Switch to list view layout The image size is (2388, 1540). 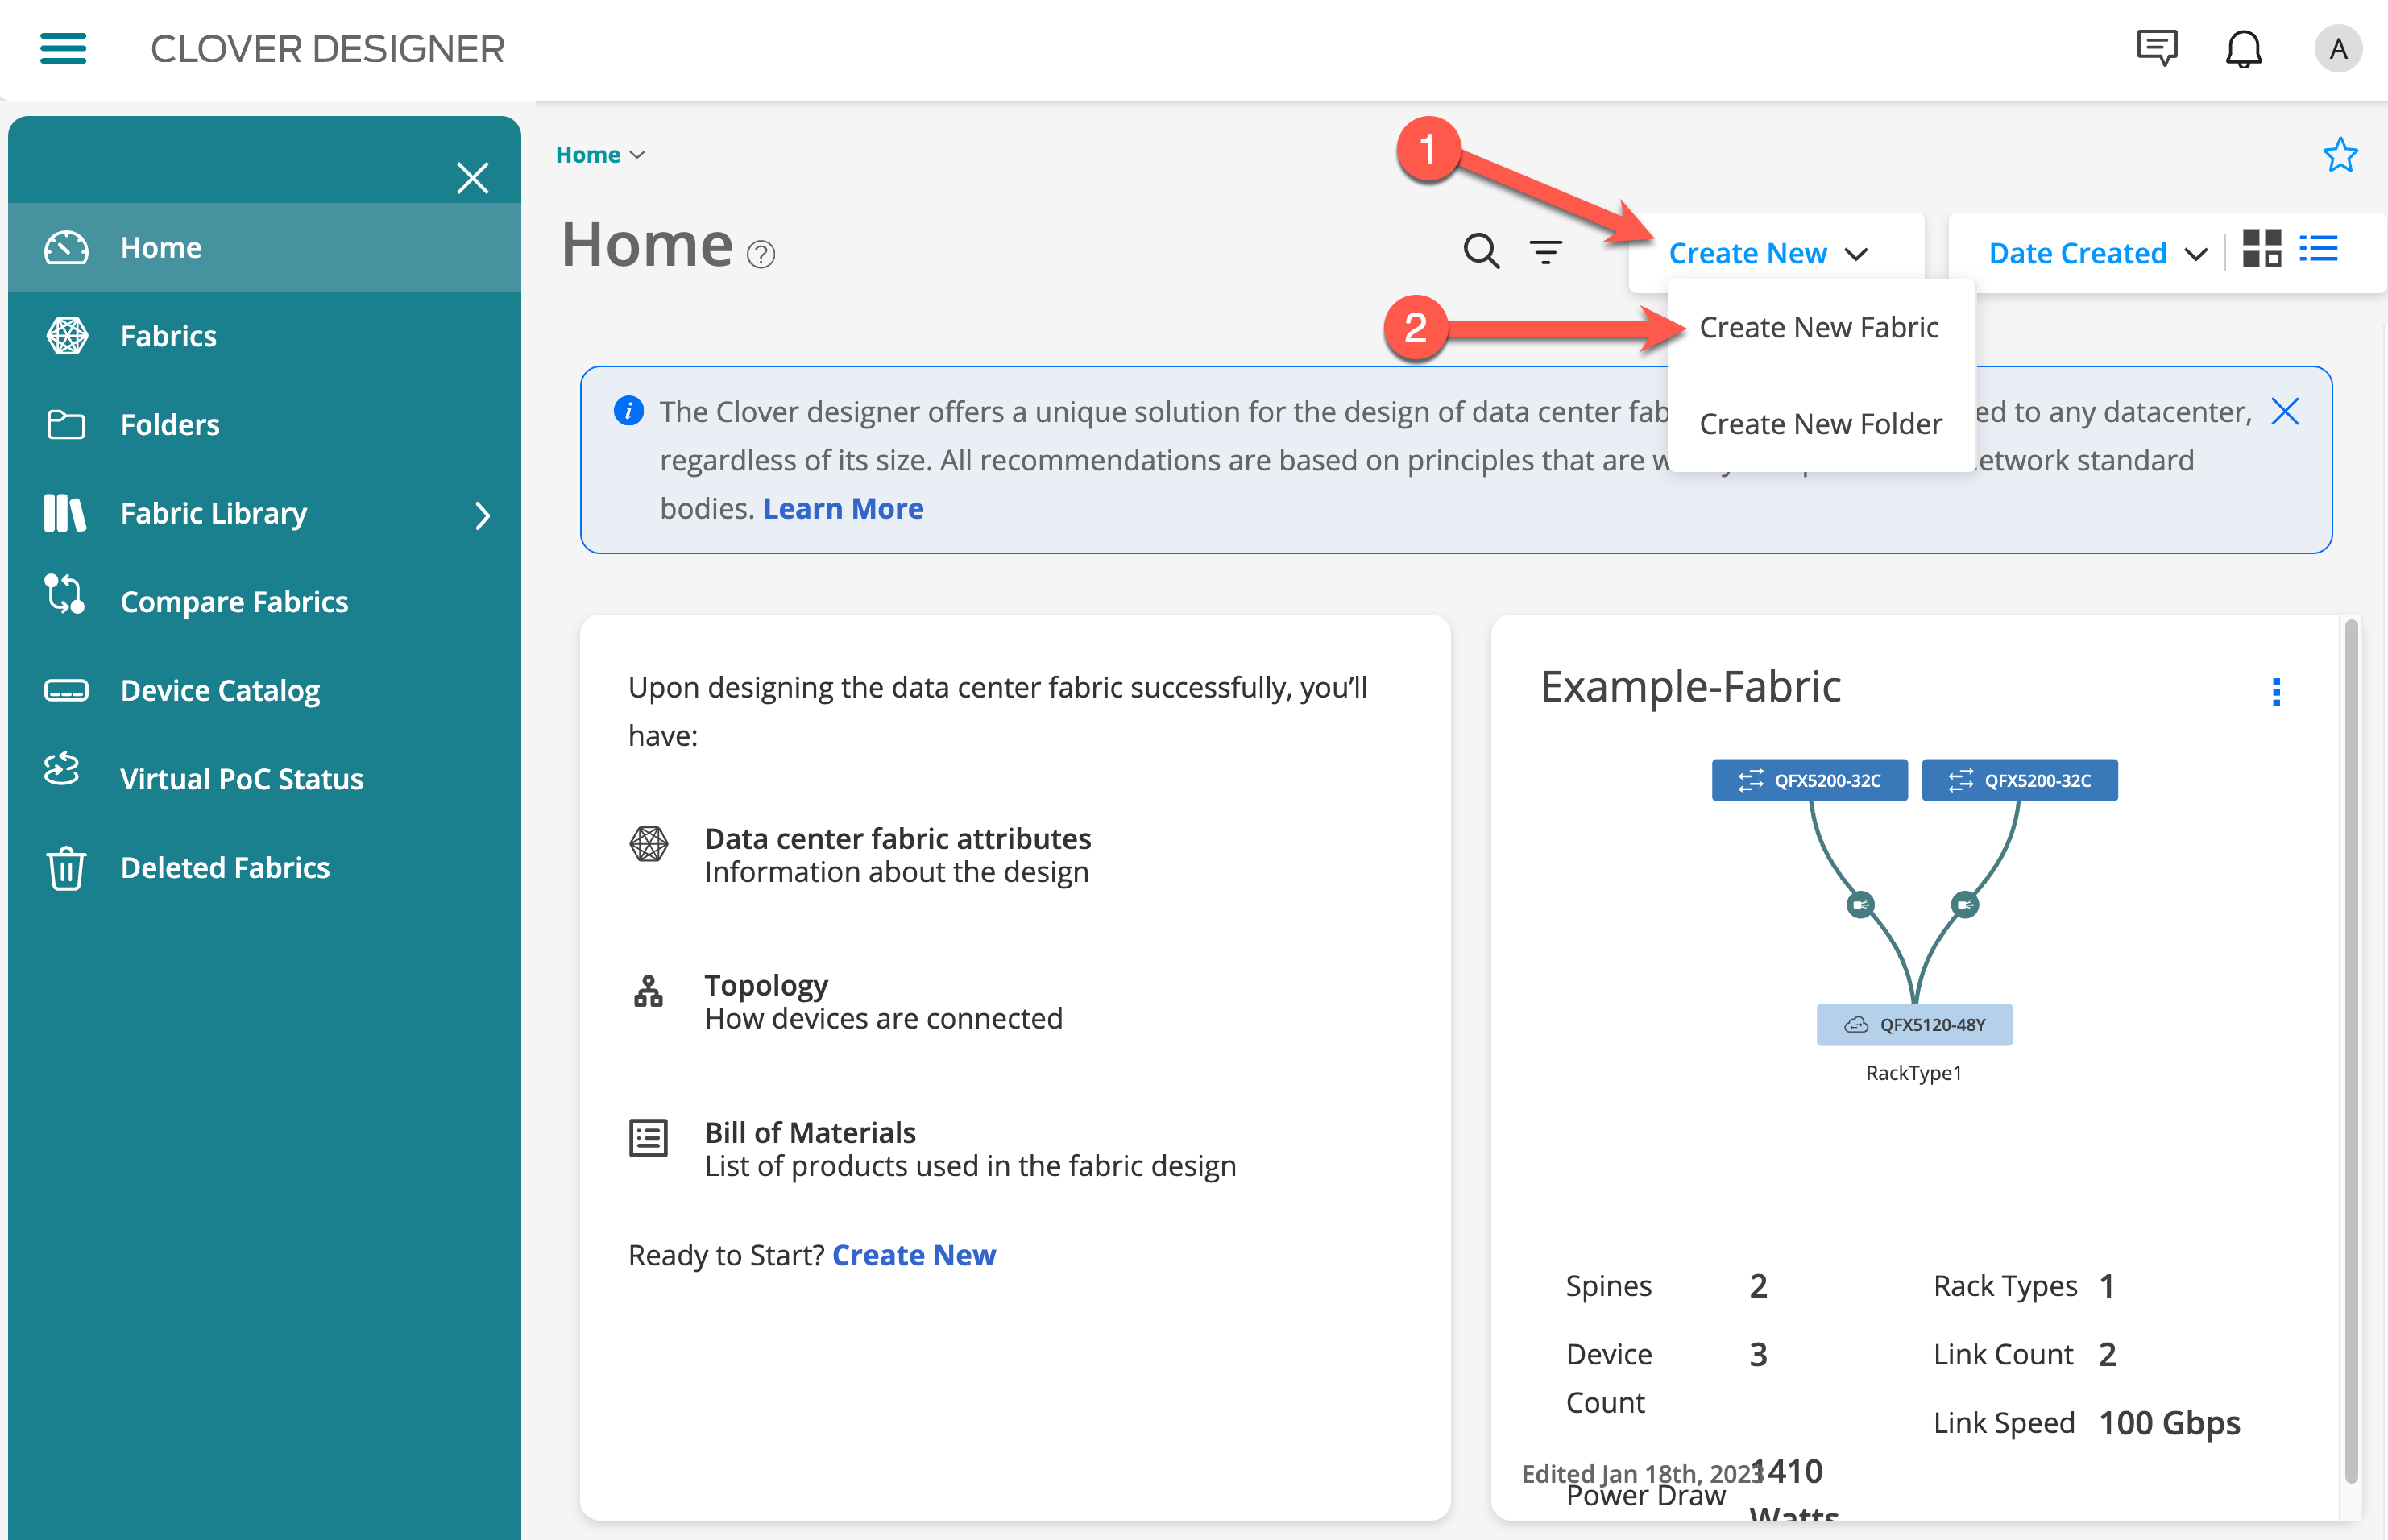(2318, 249)
